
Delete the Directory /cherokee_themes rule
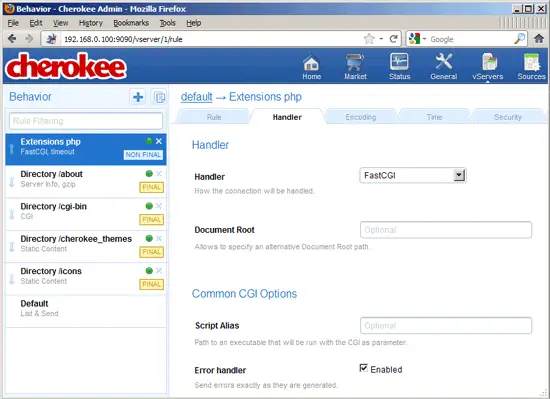pos(159,238)
